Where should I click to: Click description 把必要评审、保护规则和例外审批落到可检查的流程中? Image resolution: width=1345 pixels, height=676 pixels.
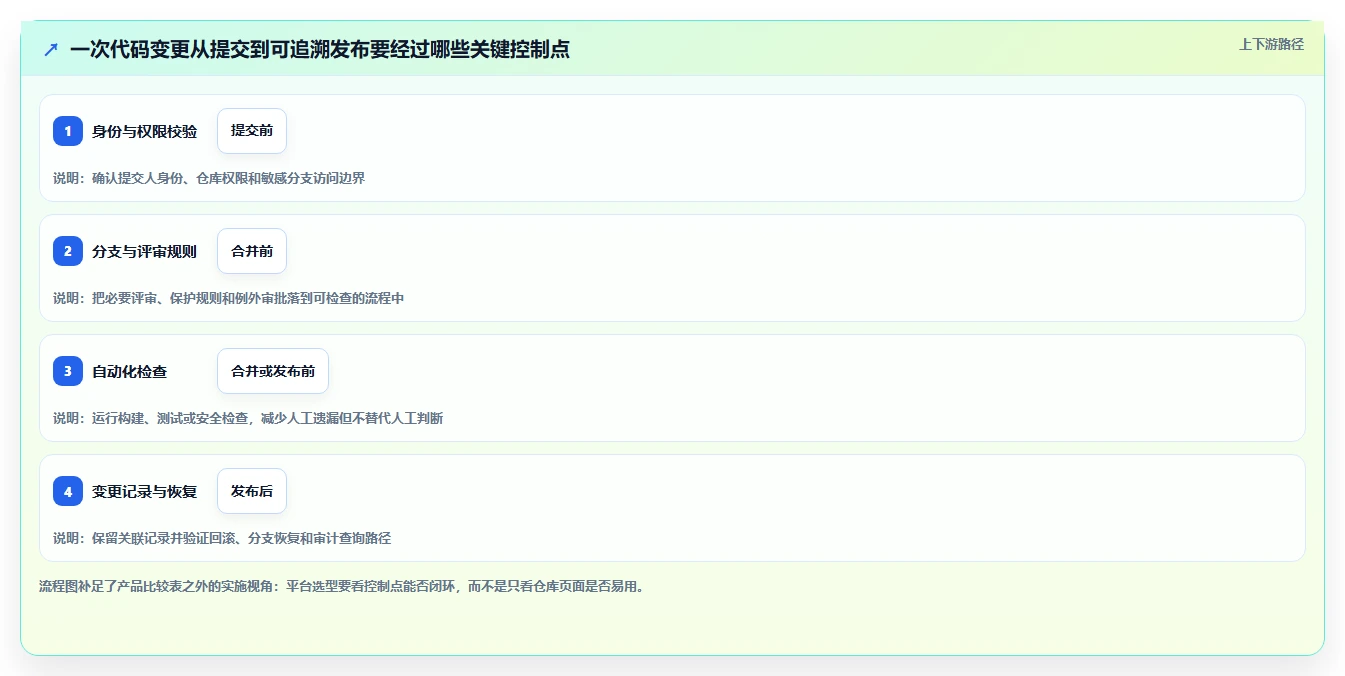(x=248, y=298)
